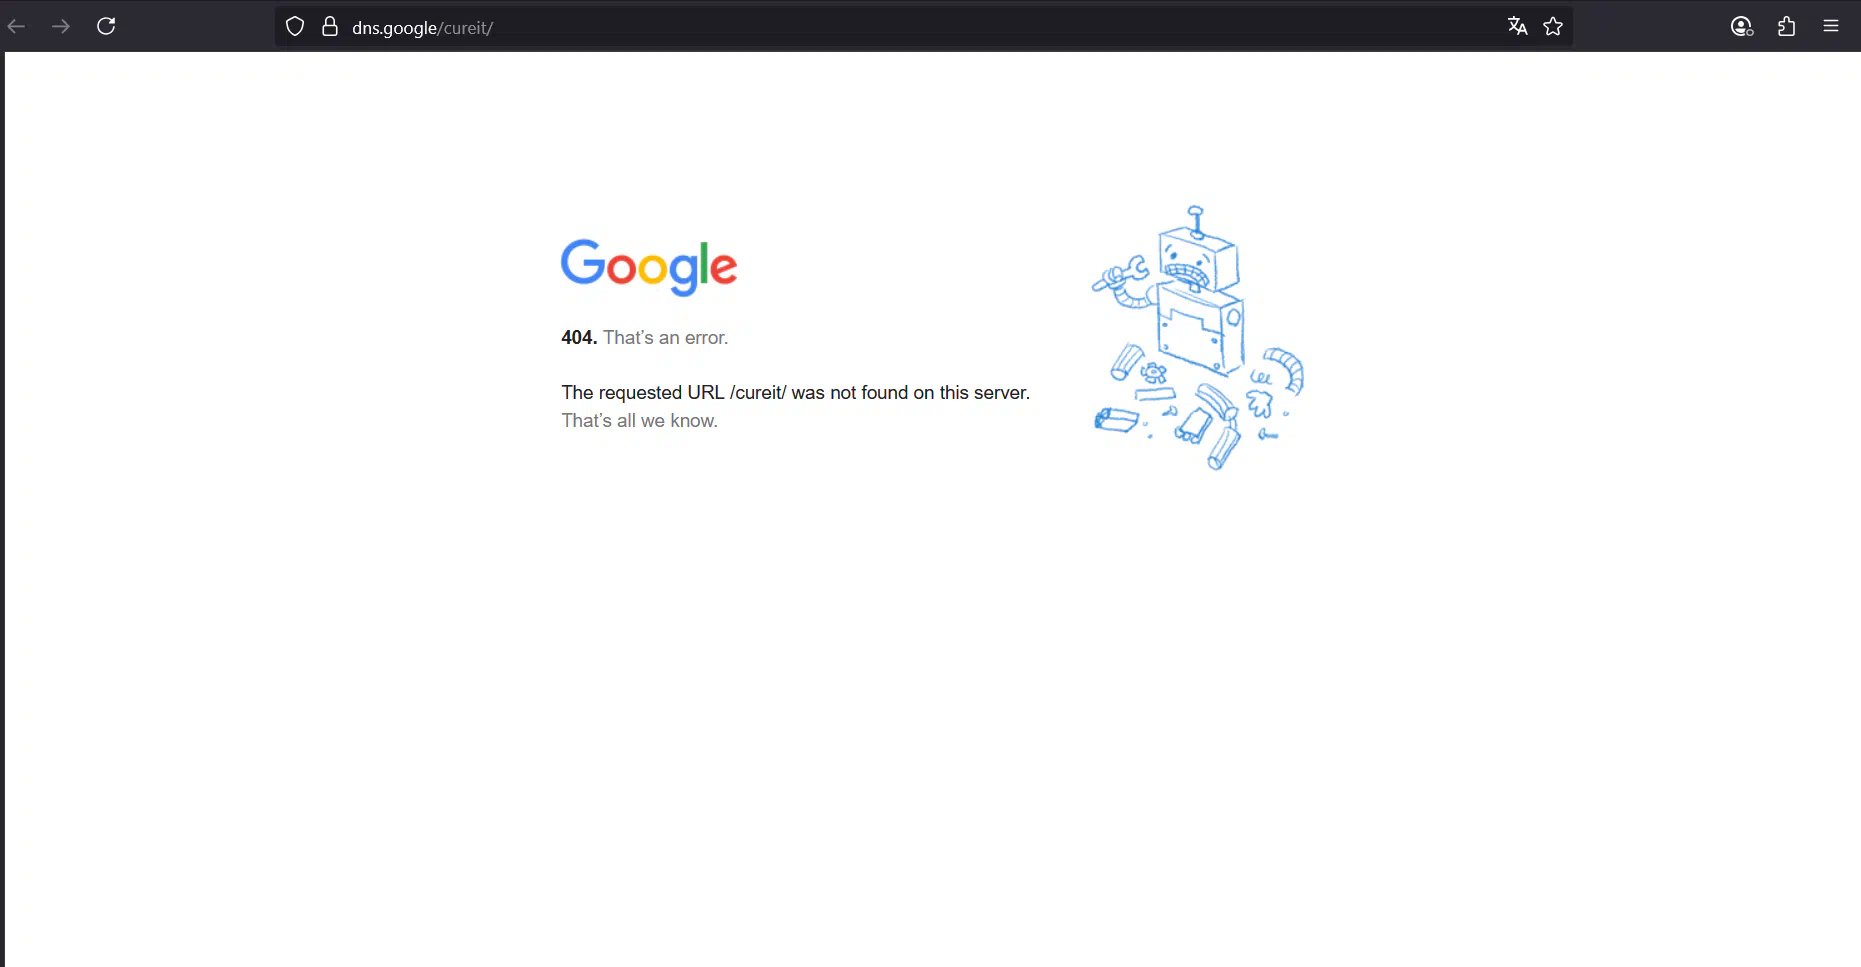1861x967 pixels.
Task: Open the extensions puzzle icon
Action: (x=1787, y=27)
